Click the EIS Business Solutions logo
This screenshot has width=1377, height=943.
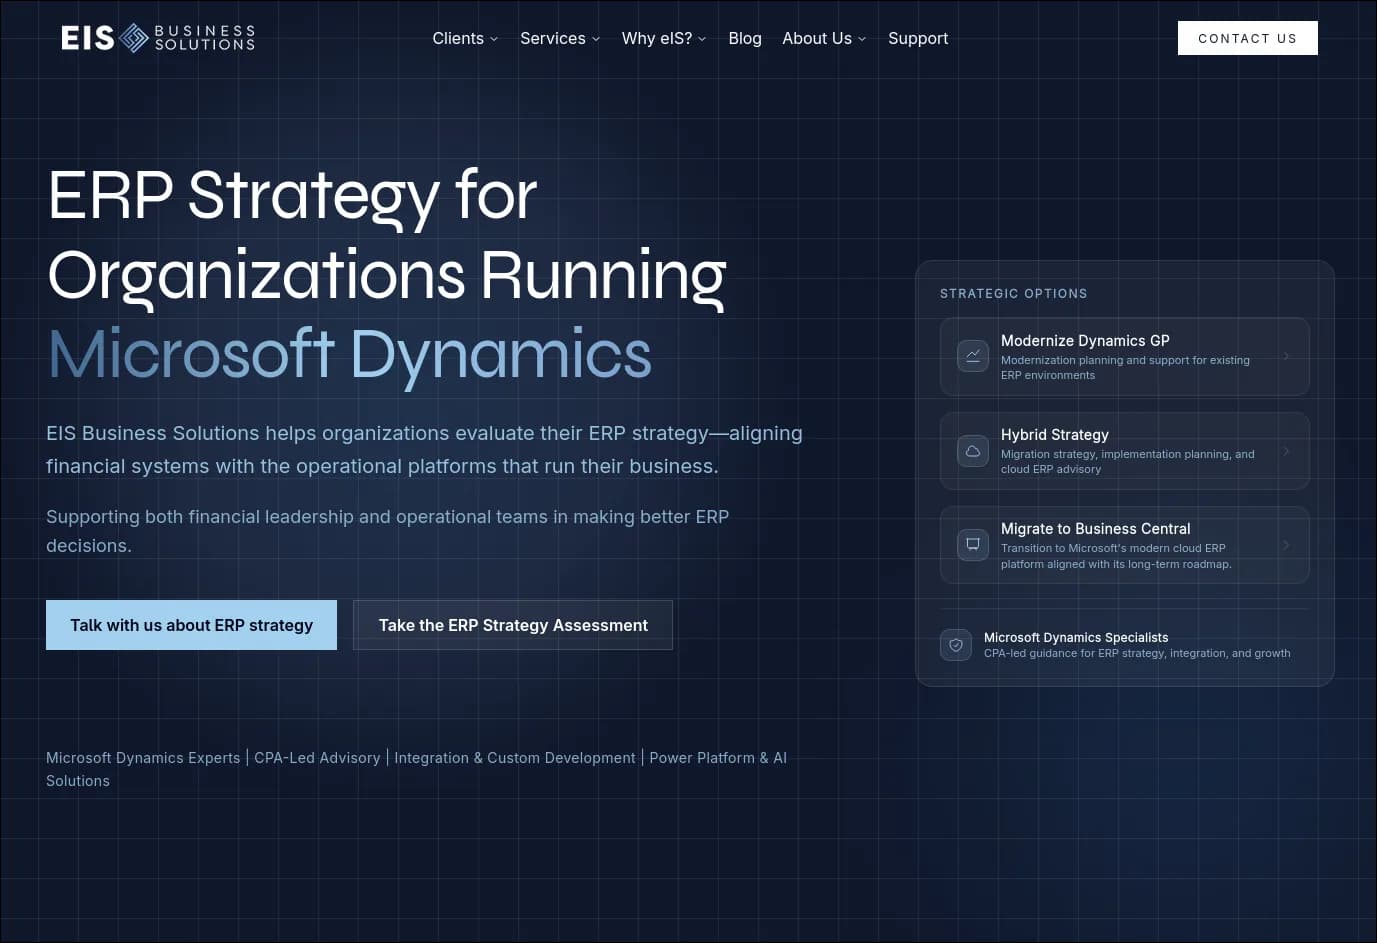tap(158, 38)
